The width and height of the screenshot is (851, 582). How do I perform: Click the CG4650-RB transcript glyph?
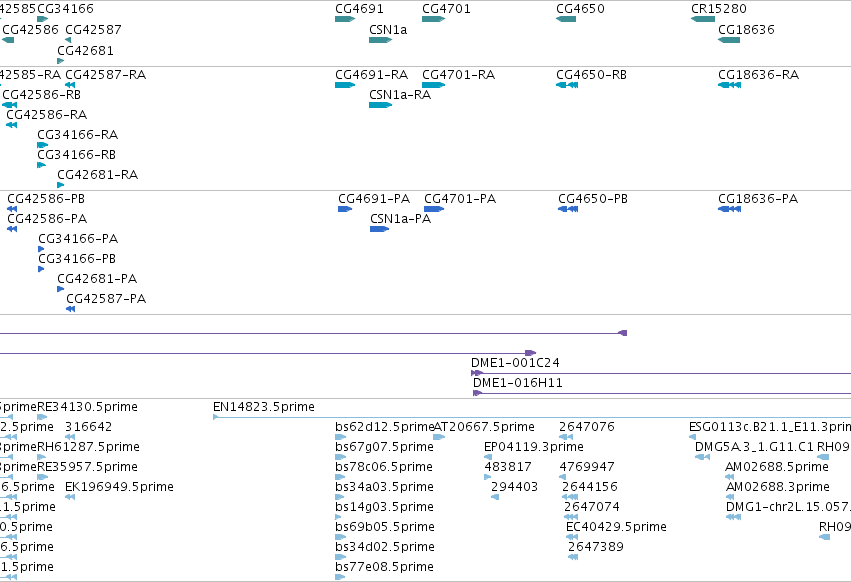tap(567, 85)
